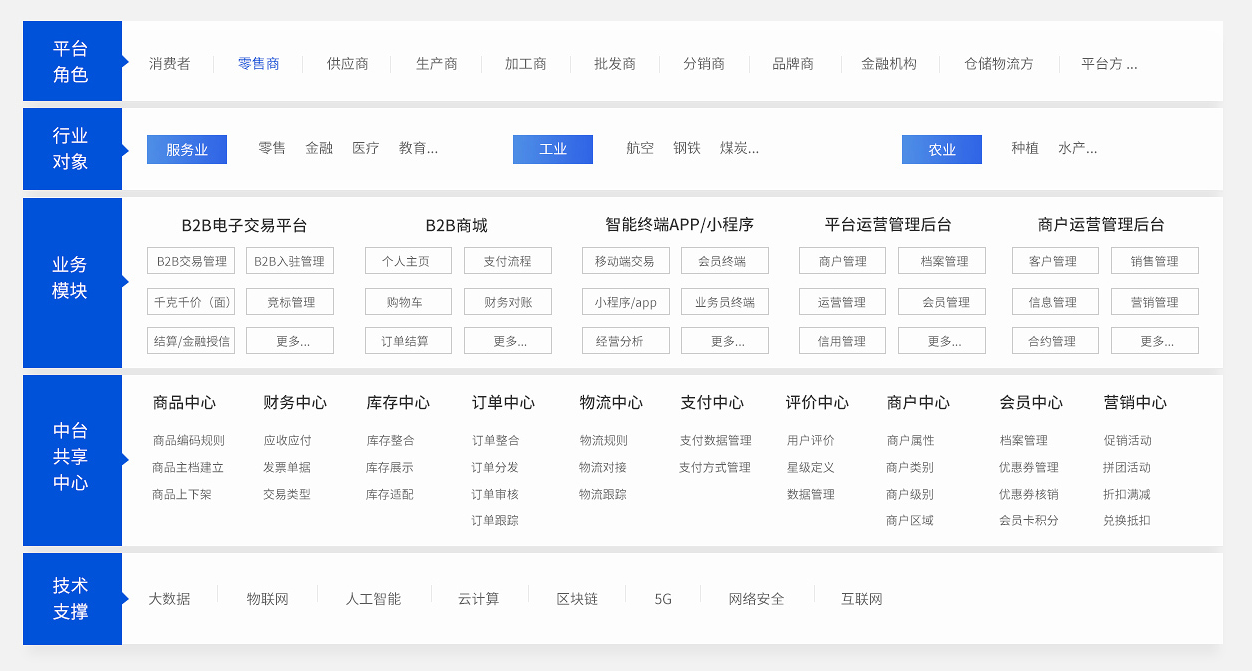The image size is (1252, 671).
Task: Select 金融 under service industry
Action: (319, 148)
